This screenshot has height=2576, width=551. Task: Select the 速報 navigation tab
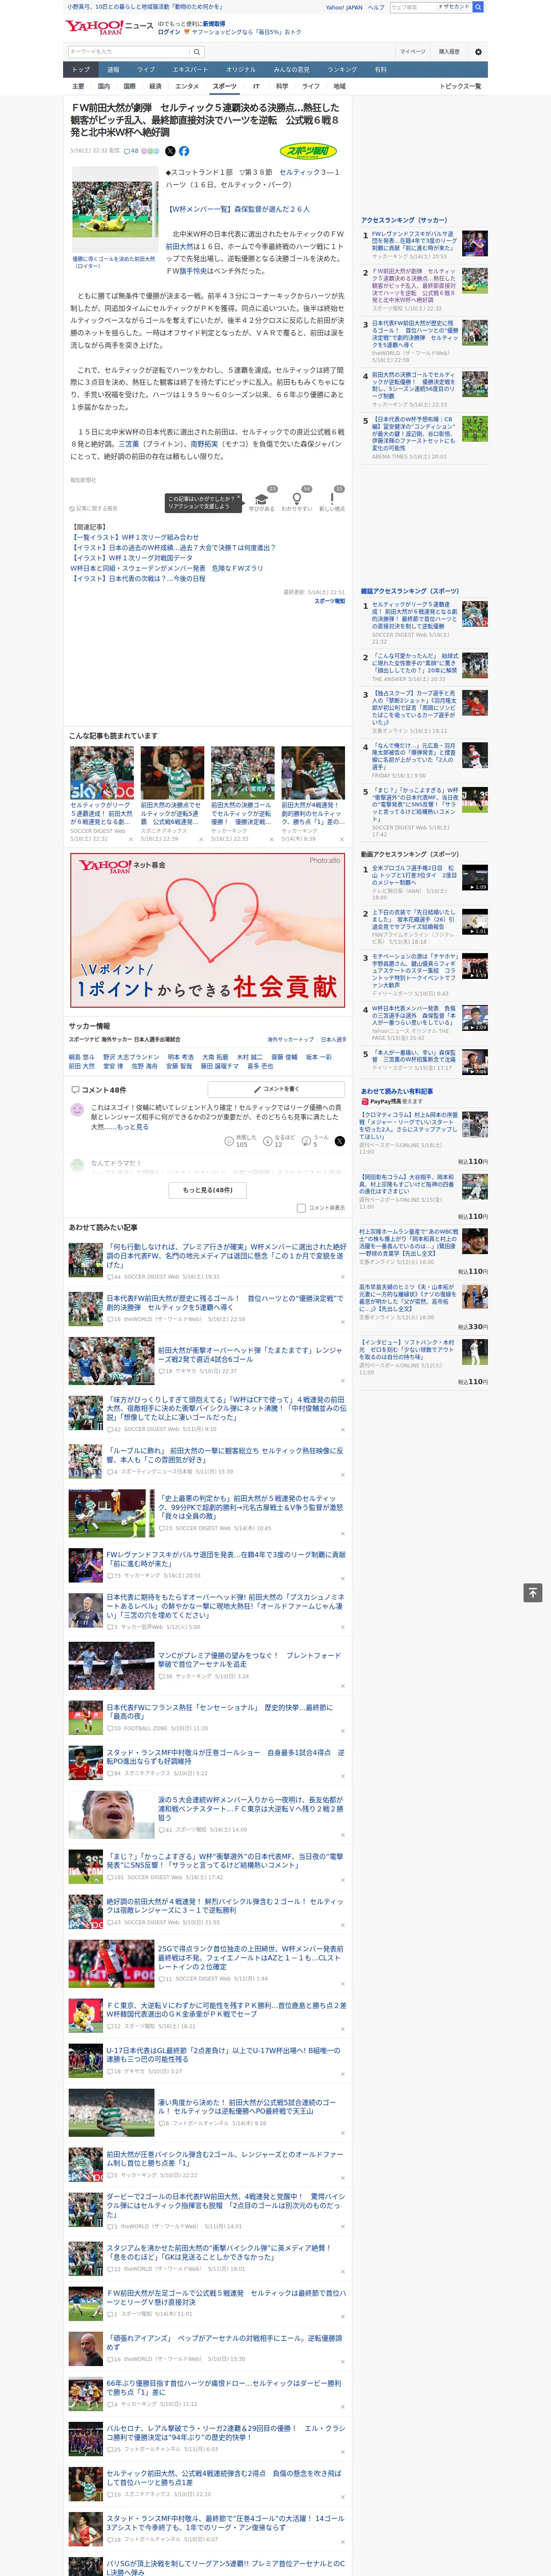pyautogui.click(x=113, y=70)
